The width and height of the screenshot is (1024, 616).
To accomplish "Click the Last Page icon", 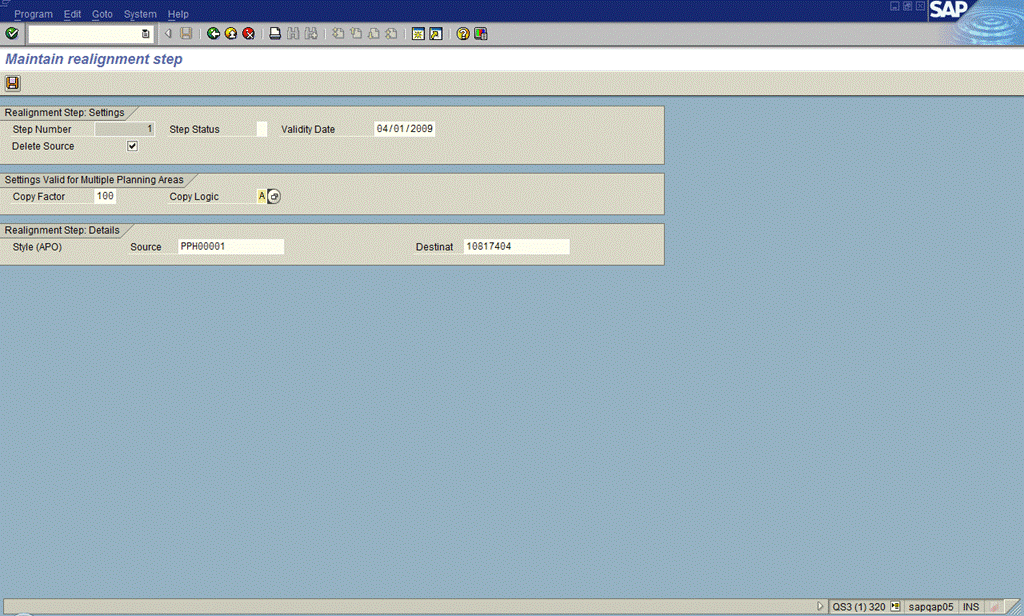I will (x=391, y=33).
